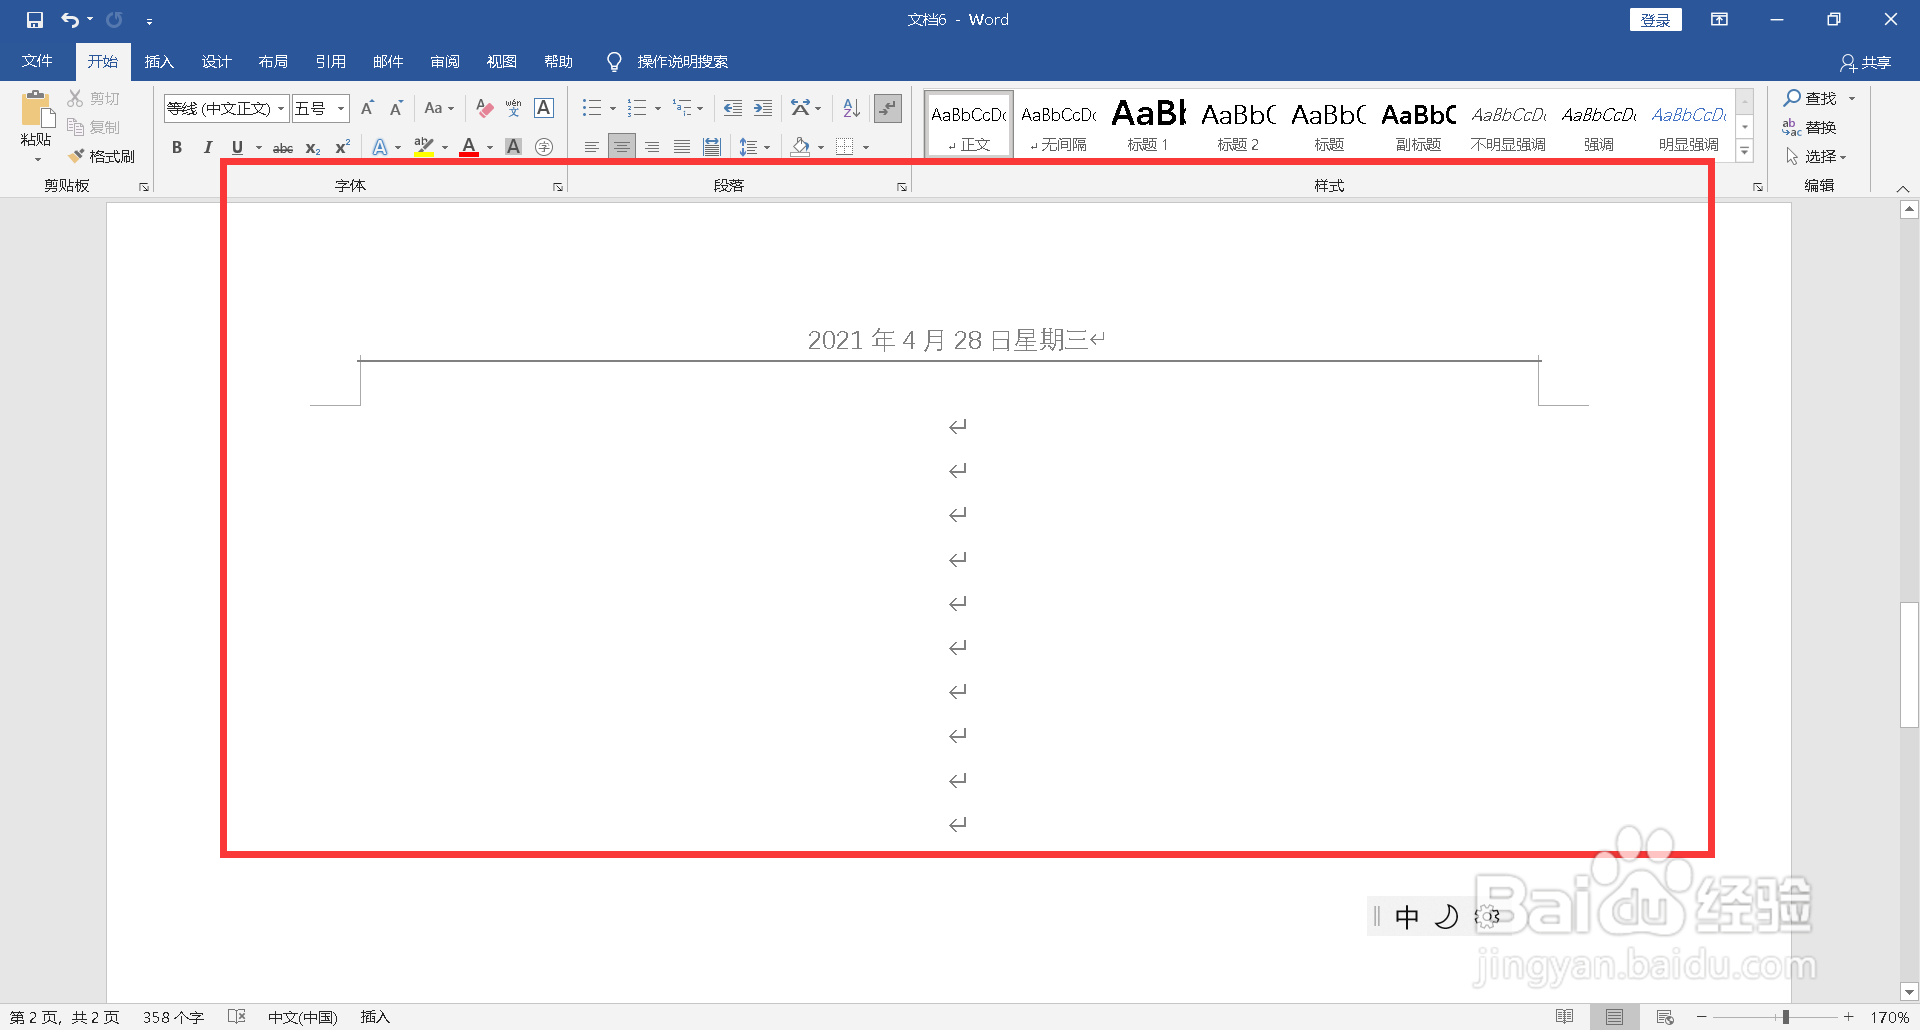Click the word count 358 个字
The image size is (1920, 1030).
(x=173, y=1017)
